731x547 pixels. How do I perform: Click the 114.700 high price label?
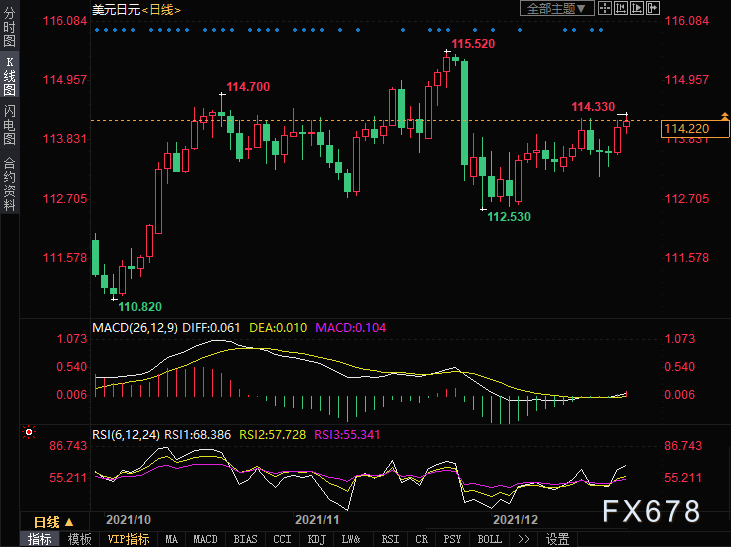pos(248,87)
